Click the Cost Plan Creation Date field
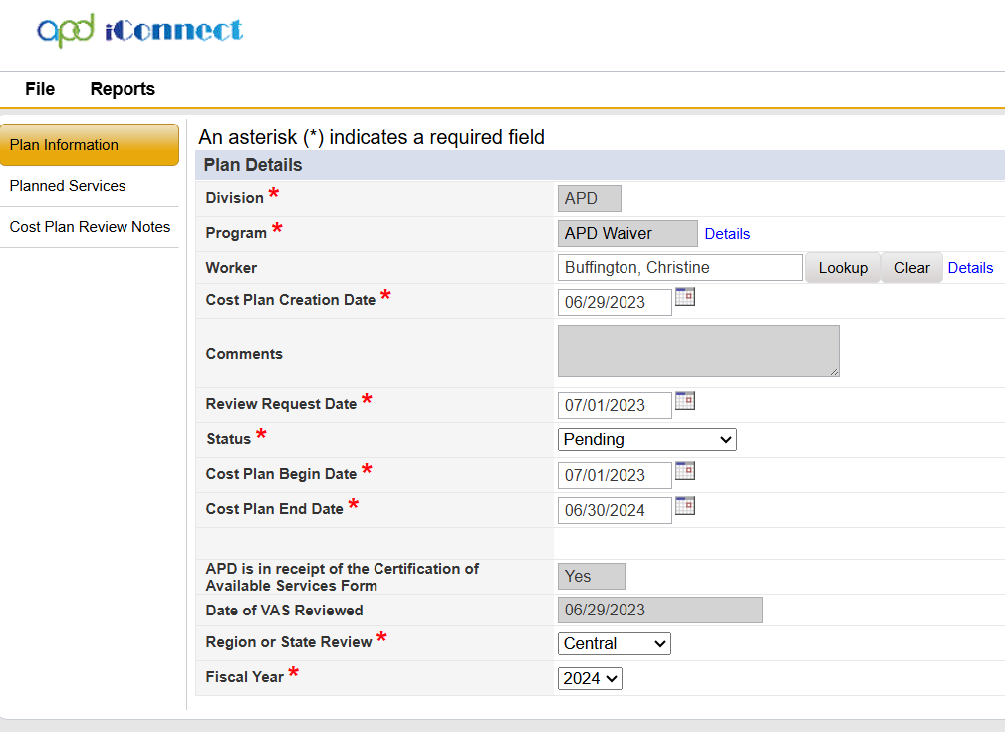Image resolution: width=1005 pixels, height=732 pixels. click(x=615, y=303)
